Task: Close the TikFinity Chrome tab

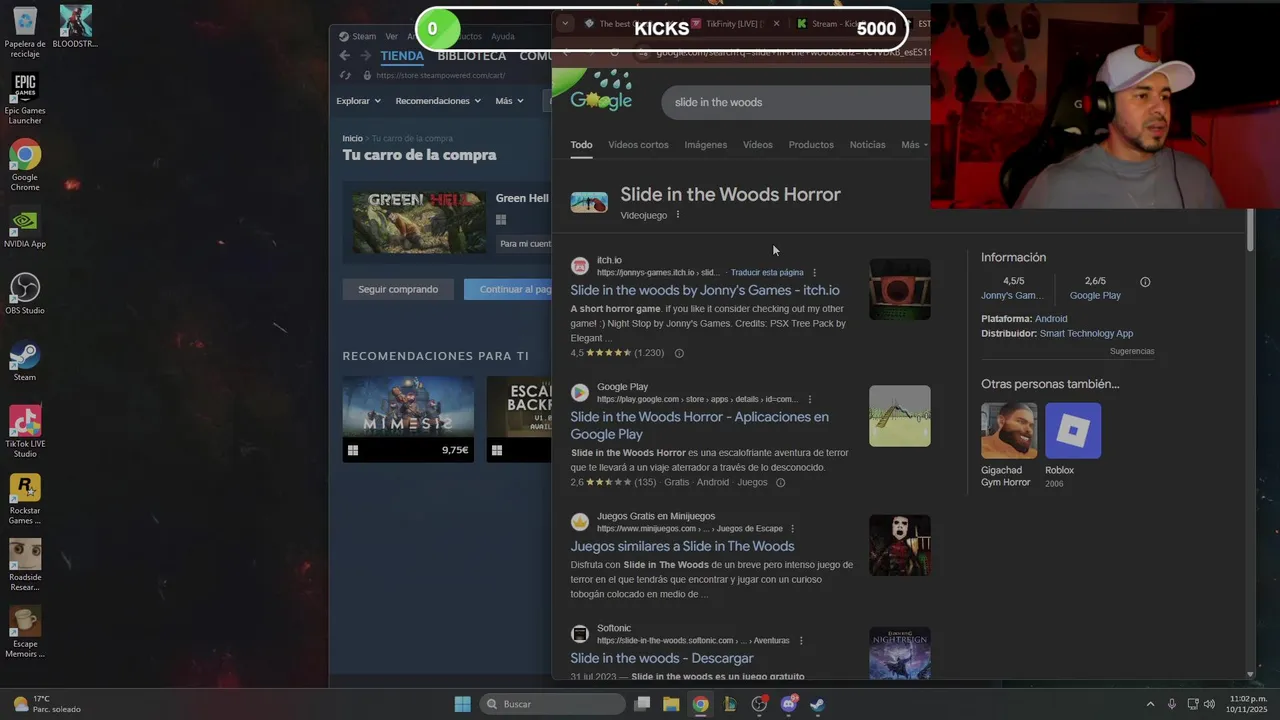Action: (x=776, y=23)
